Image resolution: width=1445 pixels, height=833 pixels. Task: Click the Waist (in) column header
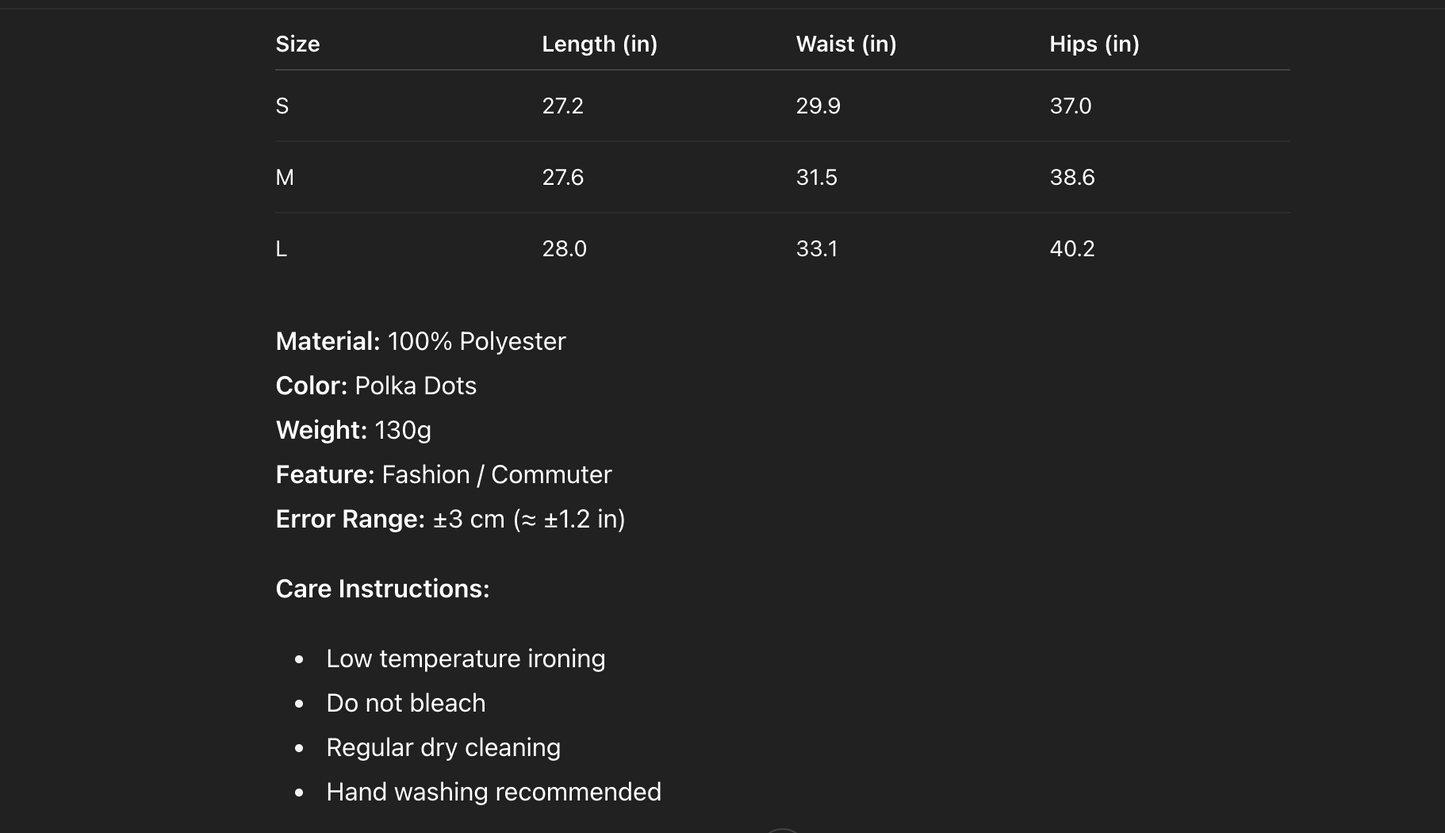(846, 44)
